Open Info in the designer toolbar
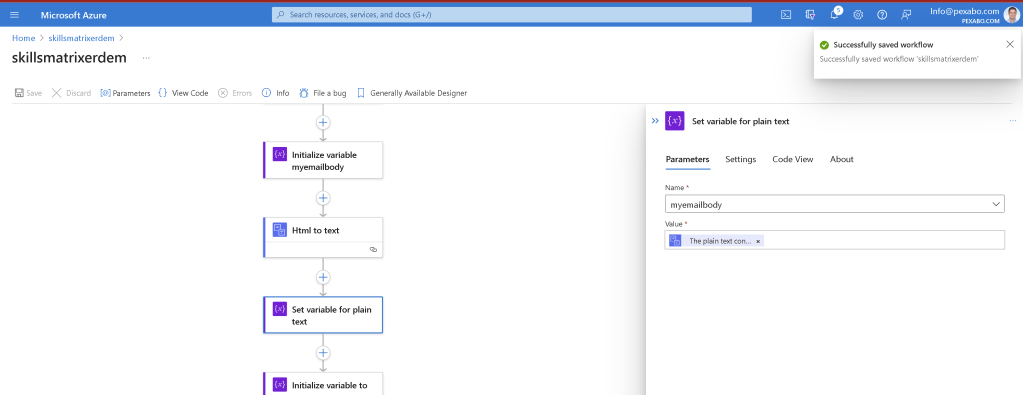The height and width of the screenshot is (395, 1023). [x=275, y=93]
